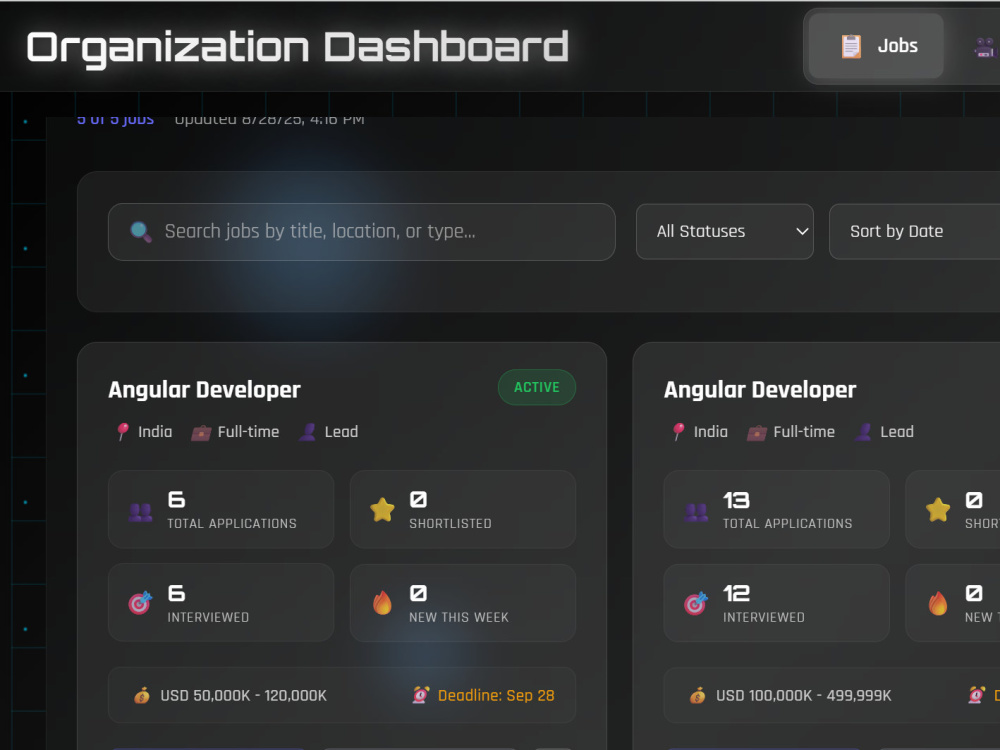The width and height of the screenshot is (1000, 750).
Task: Click the India pin icon on first card
Action: (x=122, y=432)
